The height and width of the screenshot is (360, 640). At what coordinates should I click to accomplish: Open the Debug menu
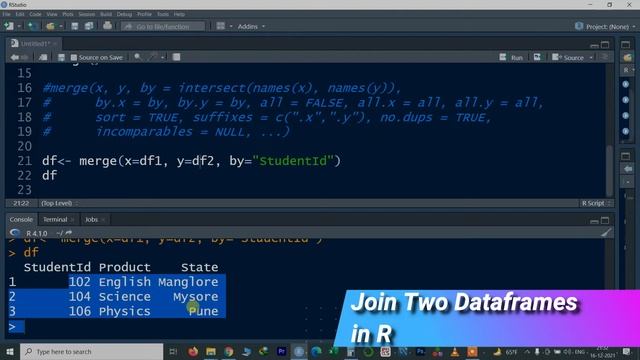pos(124,14)
